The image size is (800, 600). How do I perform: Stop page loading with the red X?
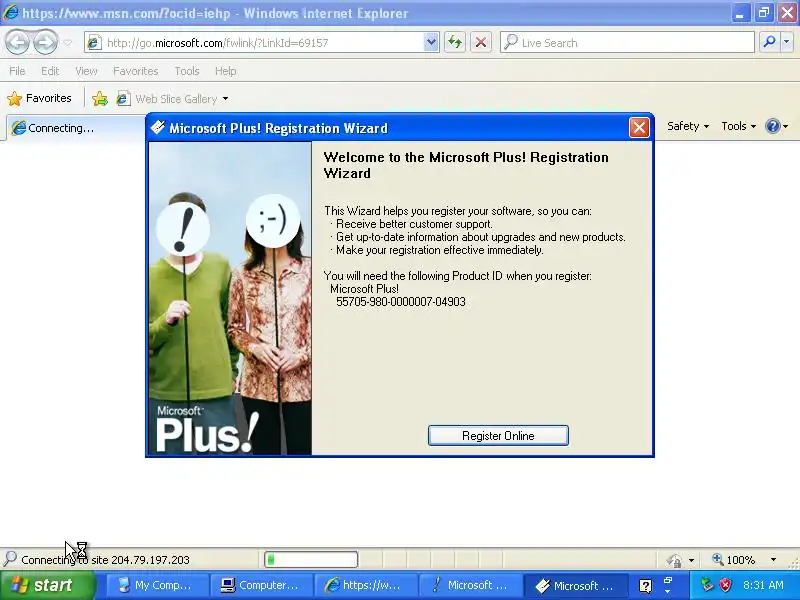[x=481, y=42]
